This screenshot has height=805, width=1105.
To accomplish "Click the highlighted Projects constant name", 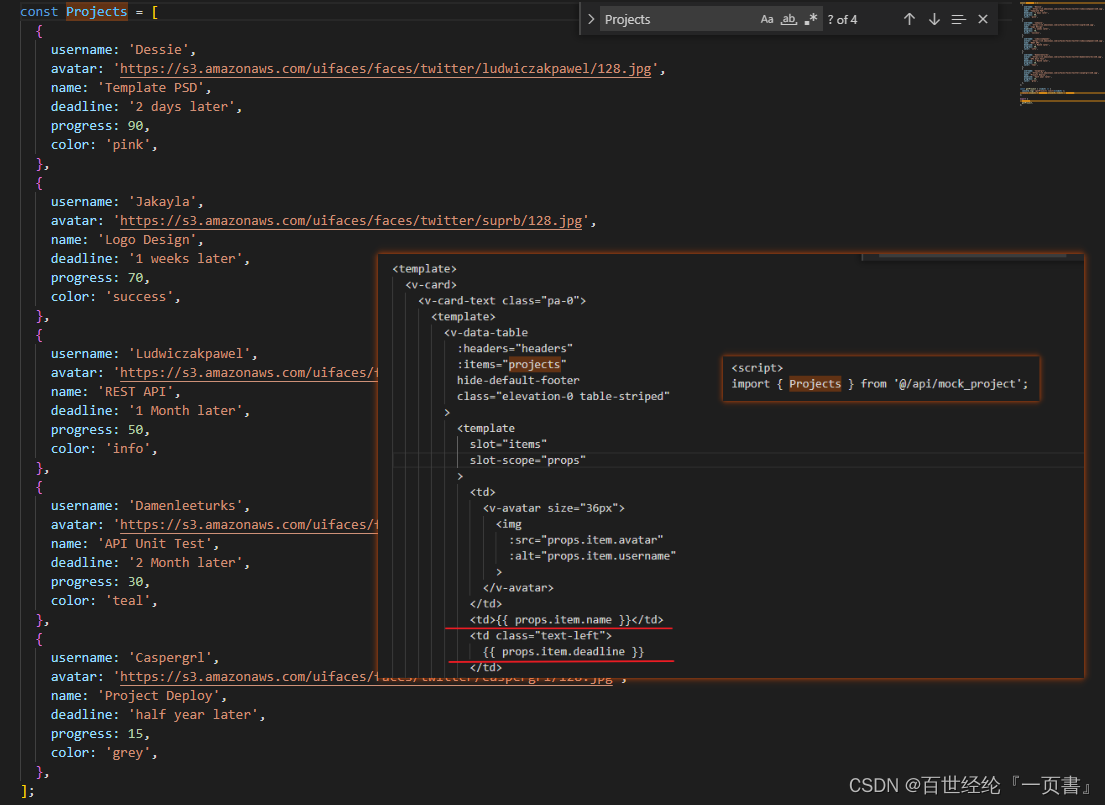I will click(x=97, y=12).
